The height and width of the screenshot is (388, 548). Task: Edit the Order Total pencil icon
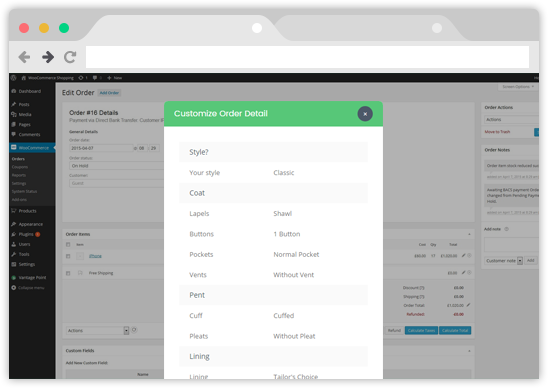468,305
